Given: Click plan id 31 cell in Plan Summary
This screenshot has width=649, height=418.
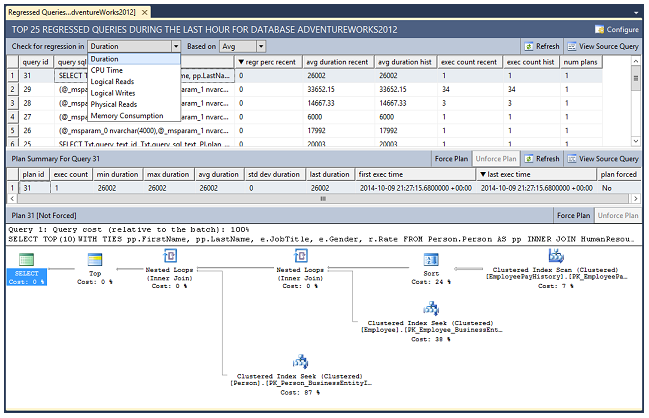Looking at the screenshot, I should pos(35,188).
